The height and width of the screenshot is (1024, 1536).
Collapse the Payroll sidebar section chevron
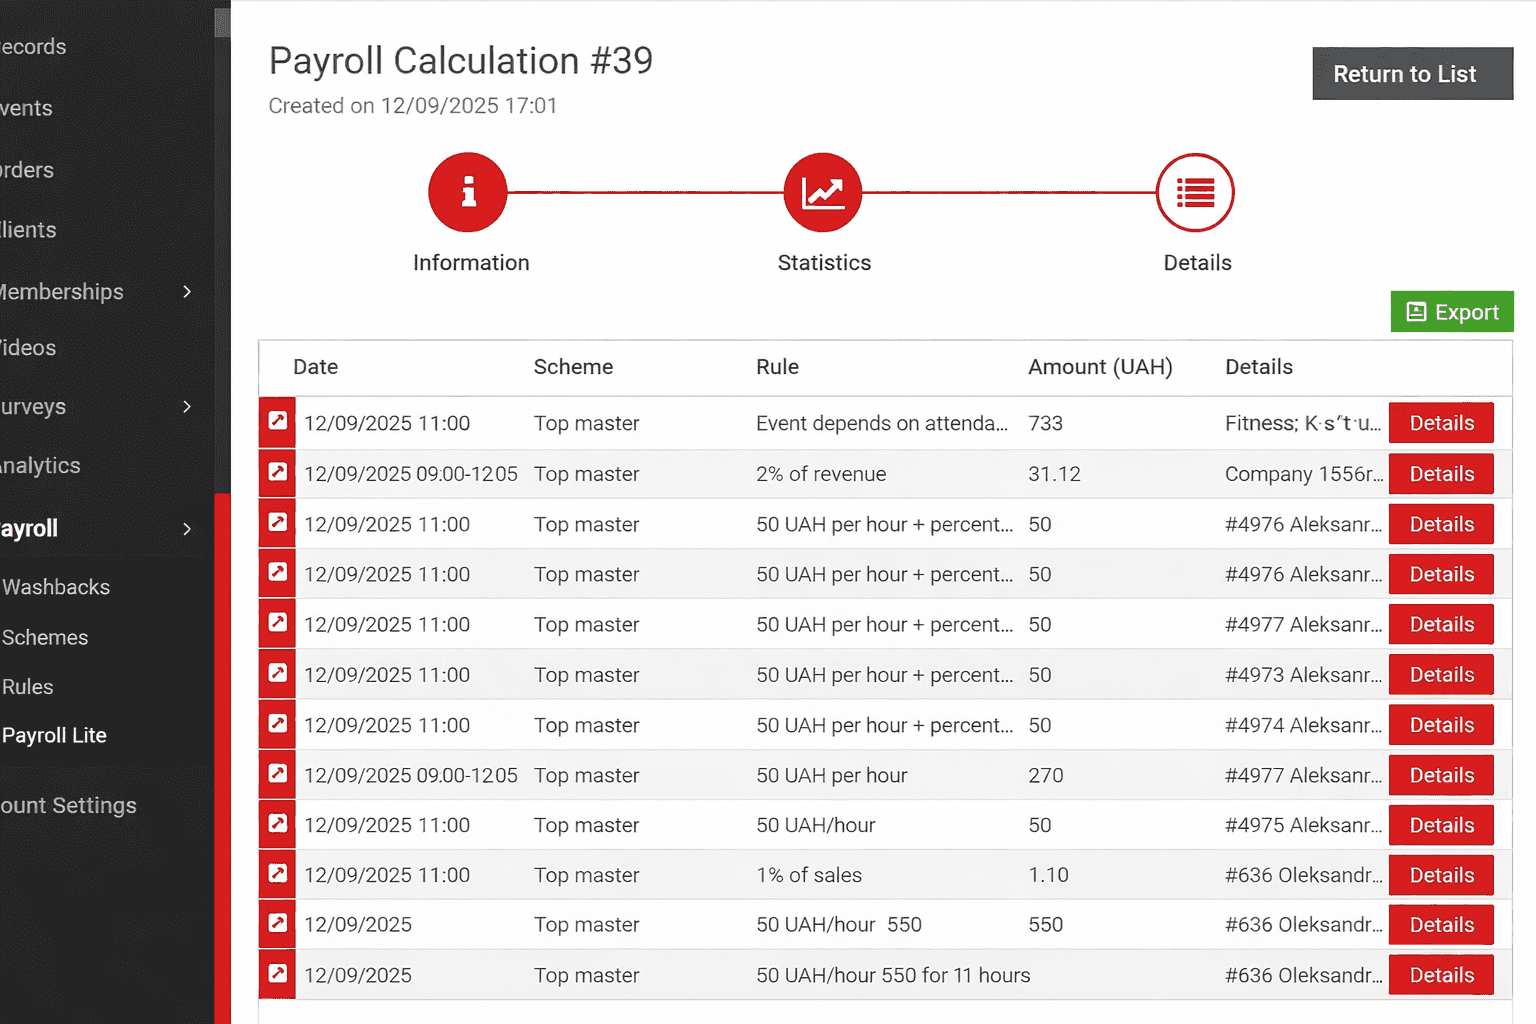pos(187,529)
